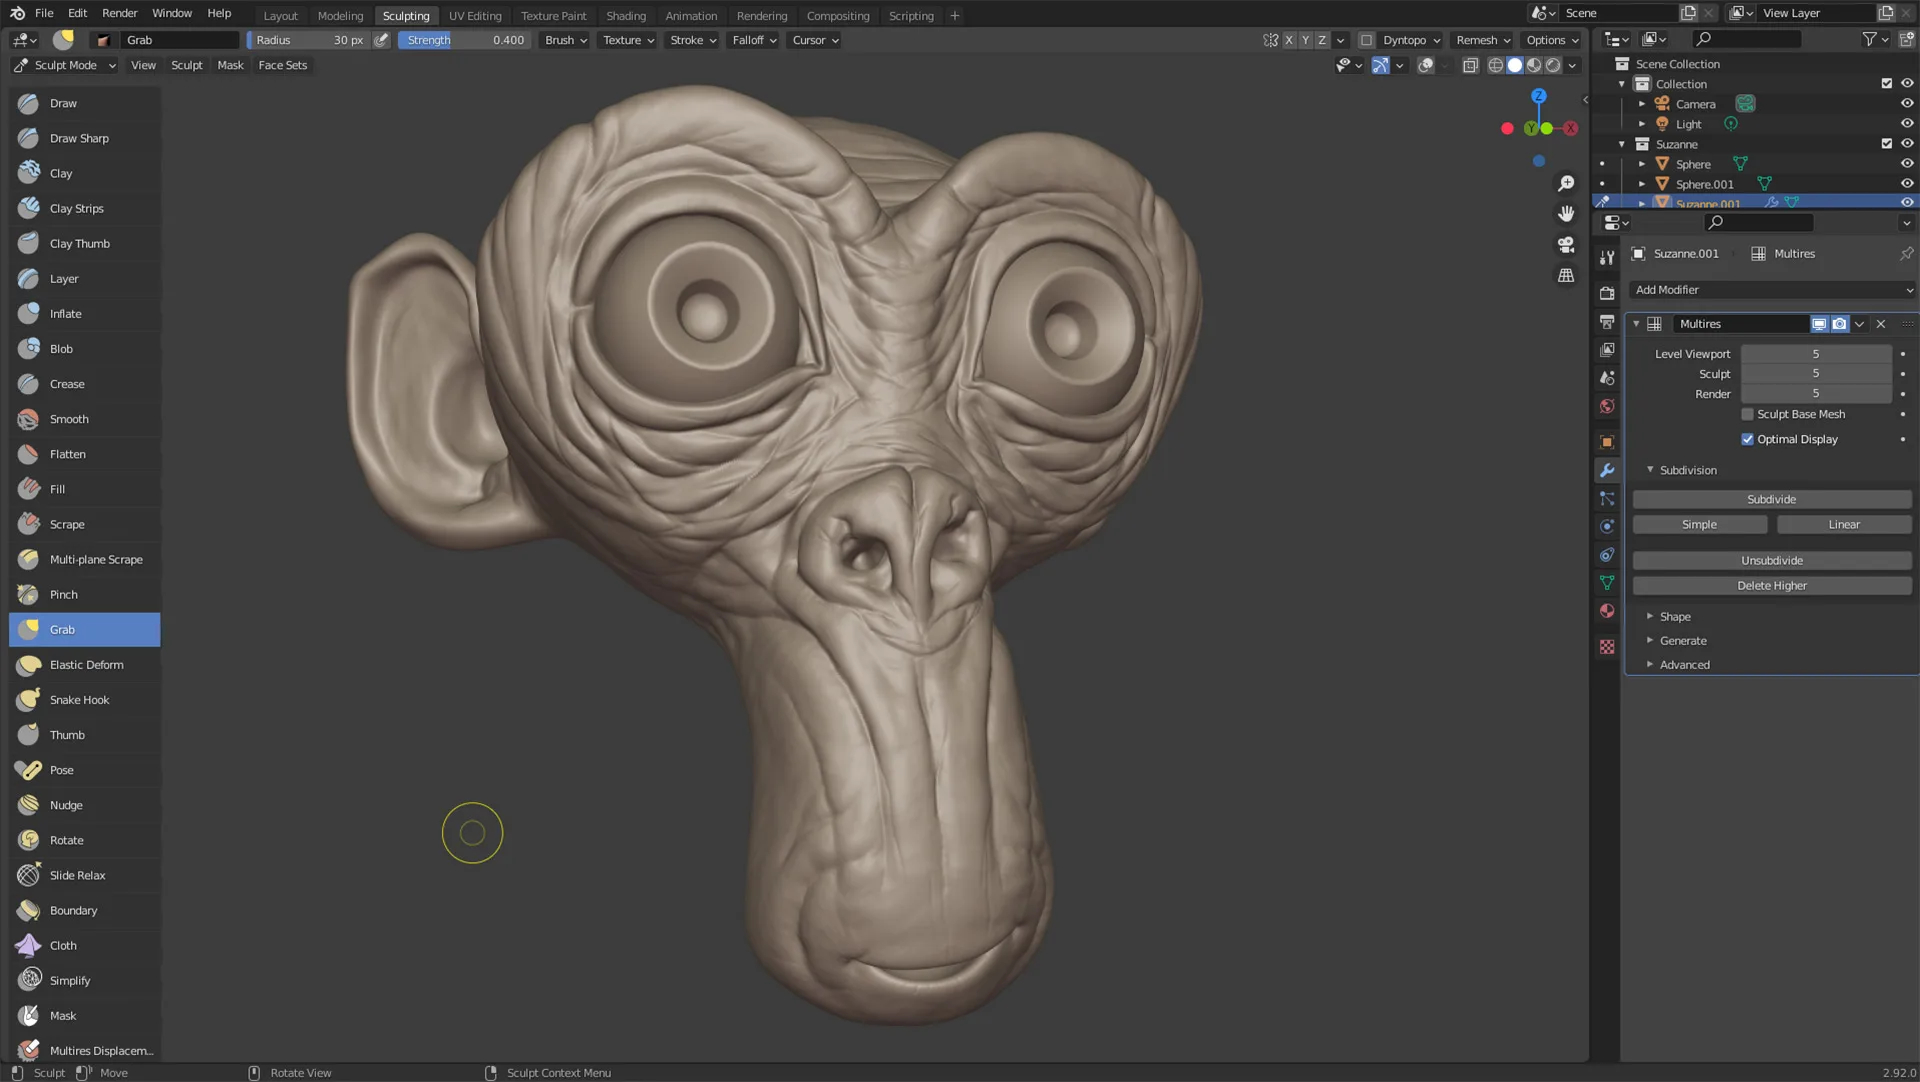Viewport: 1920px width, 1082px height.
Task: Open the Falloff dropdown
Action: pyautogui.click(x=754, y=40)
